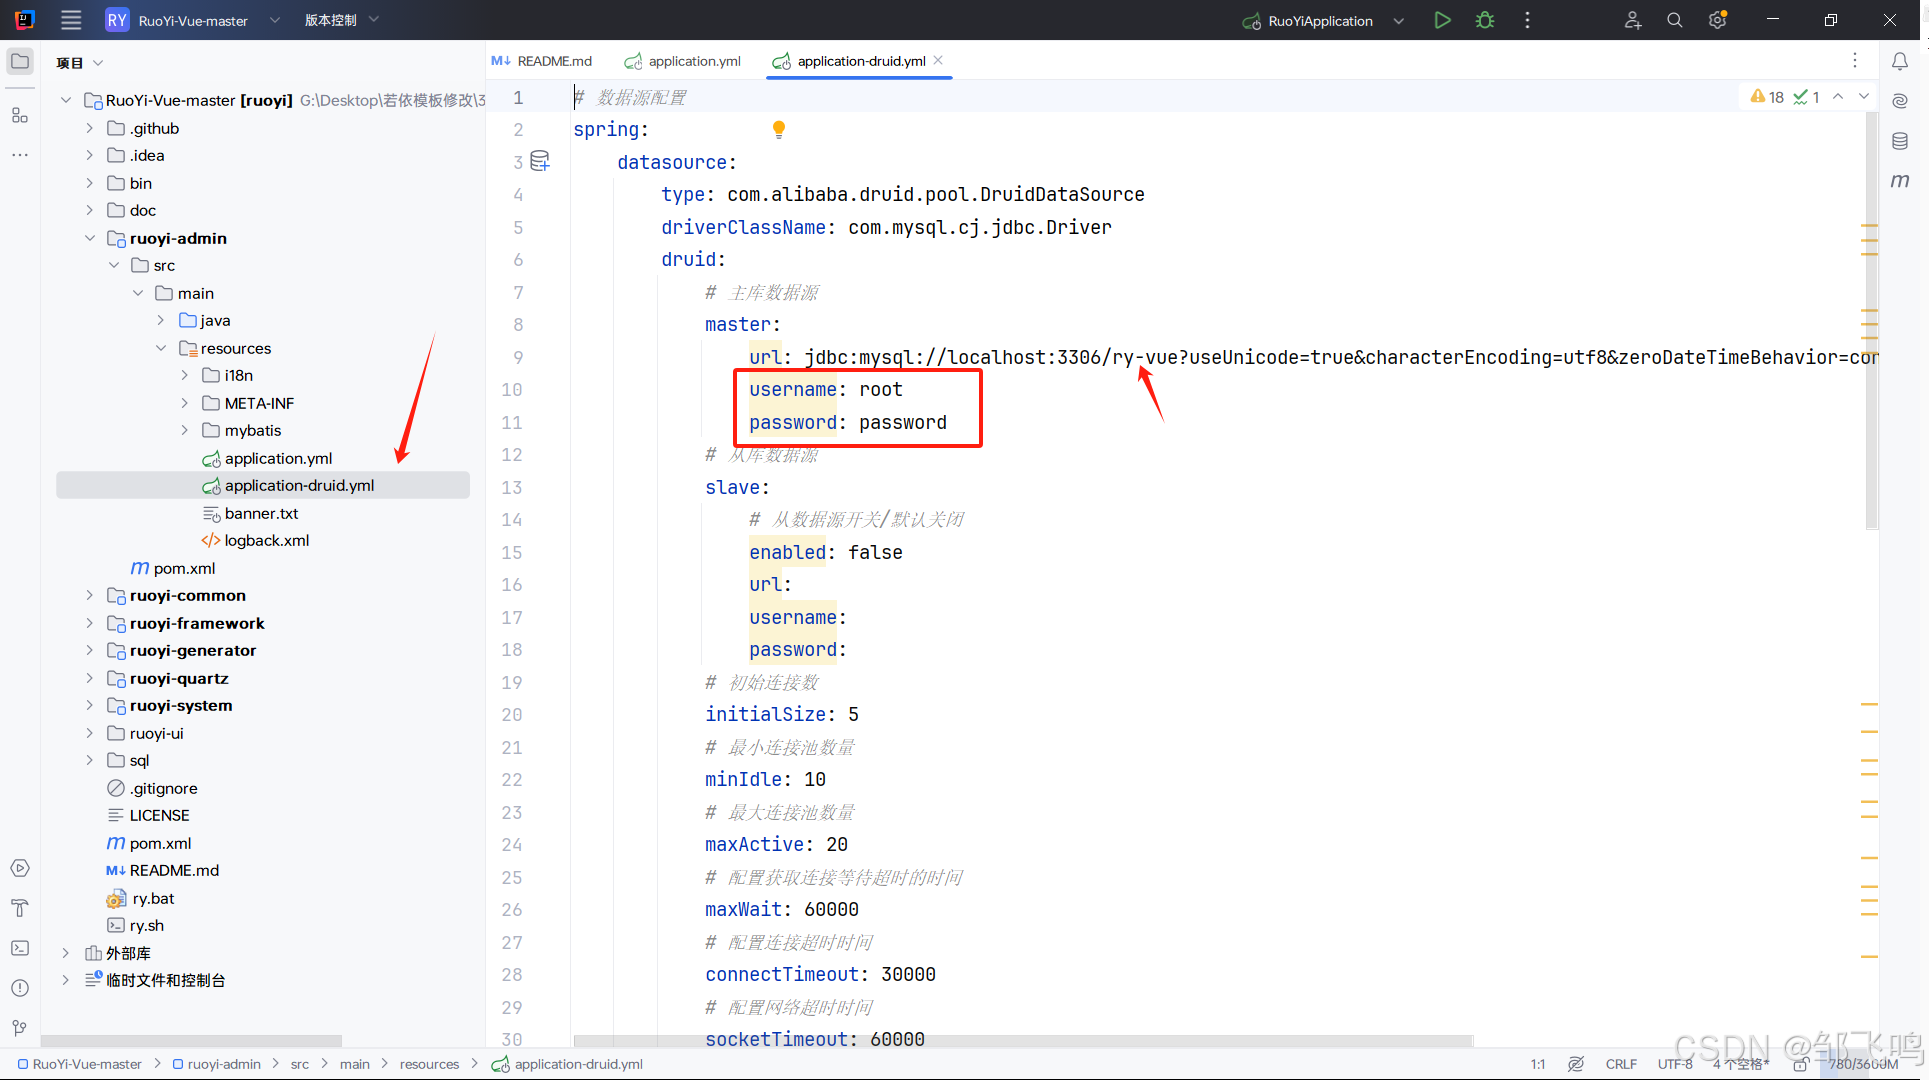Click the editor vertical scrollbar

(x=1871, y=320)
